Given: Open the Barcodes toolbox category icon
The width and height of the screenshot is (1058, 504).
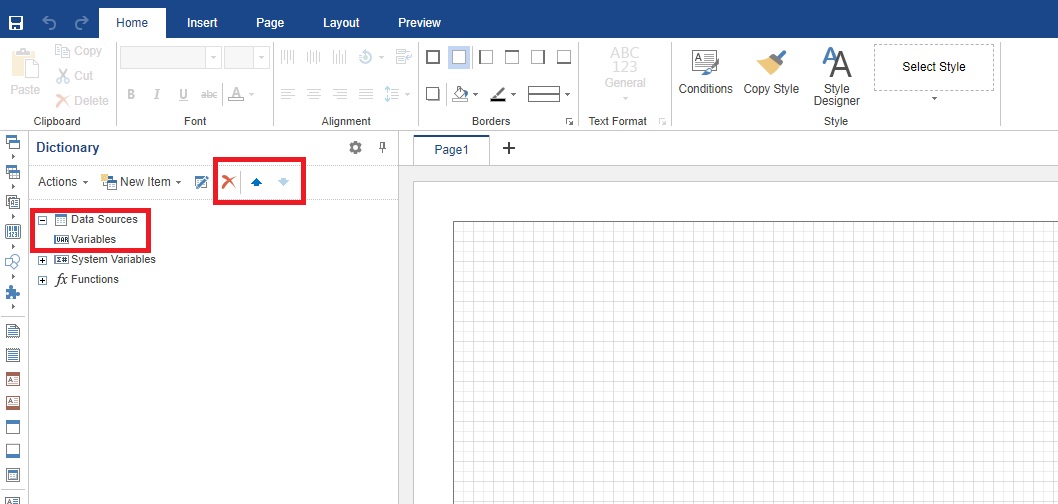Looking at the screenshot, I should coord(13,231).
